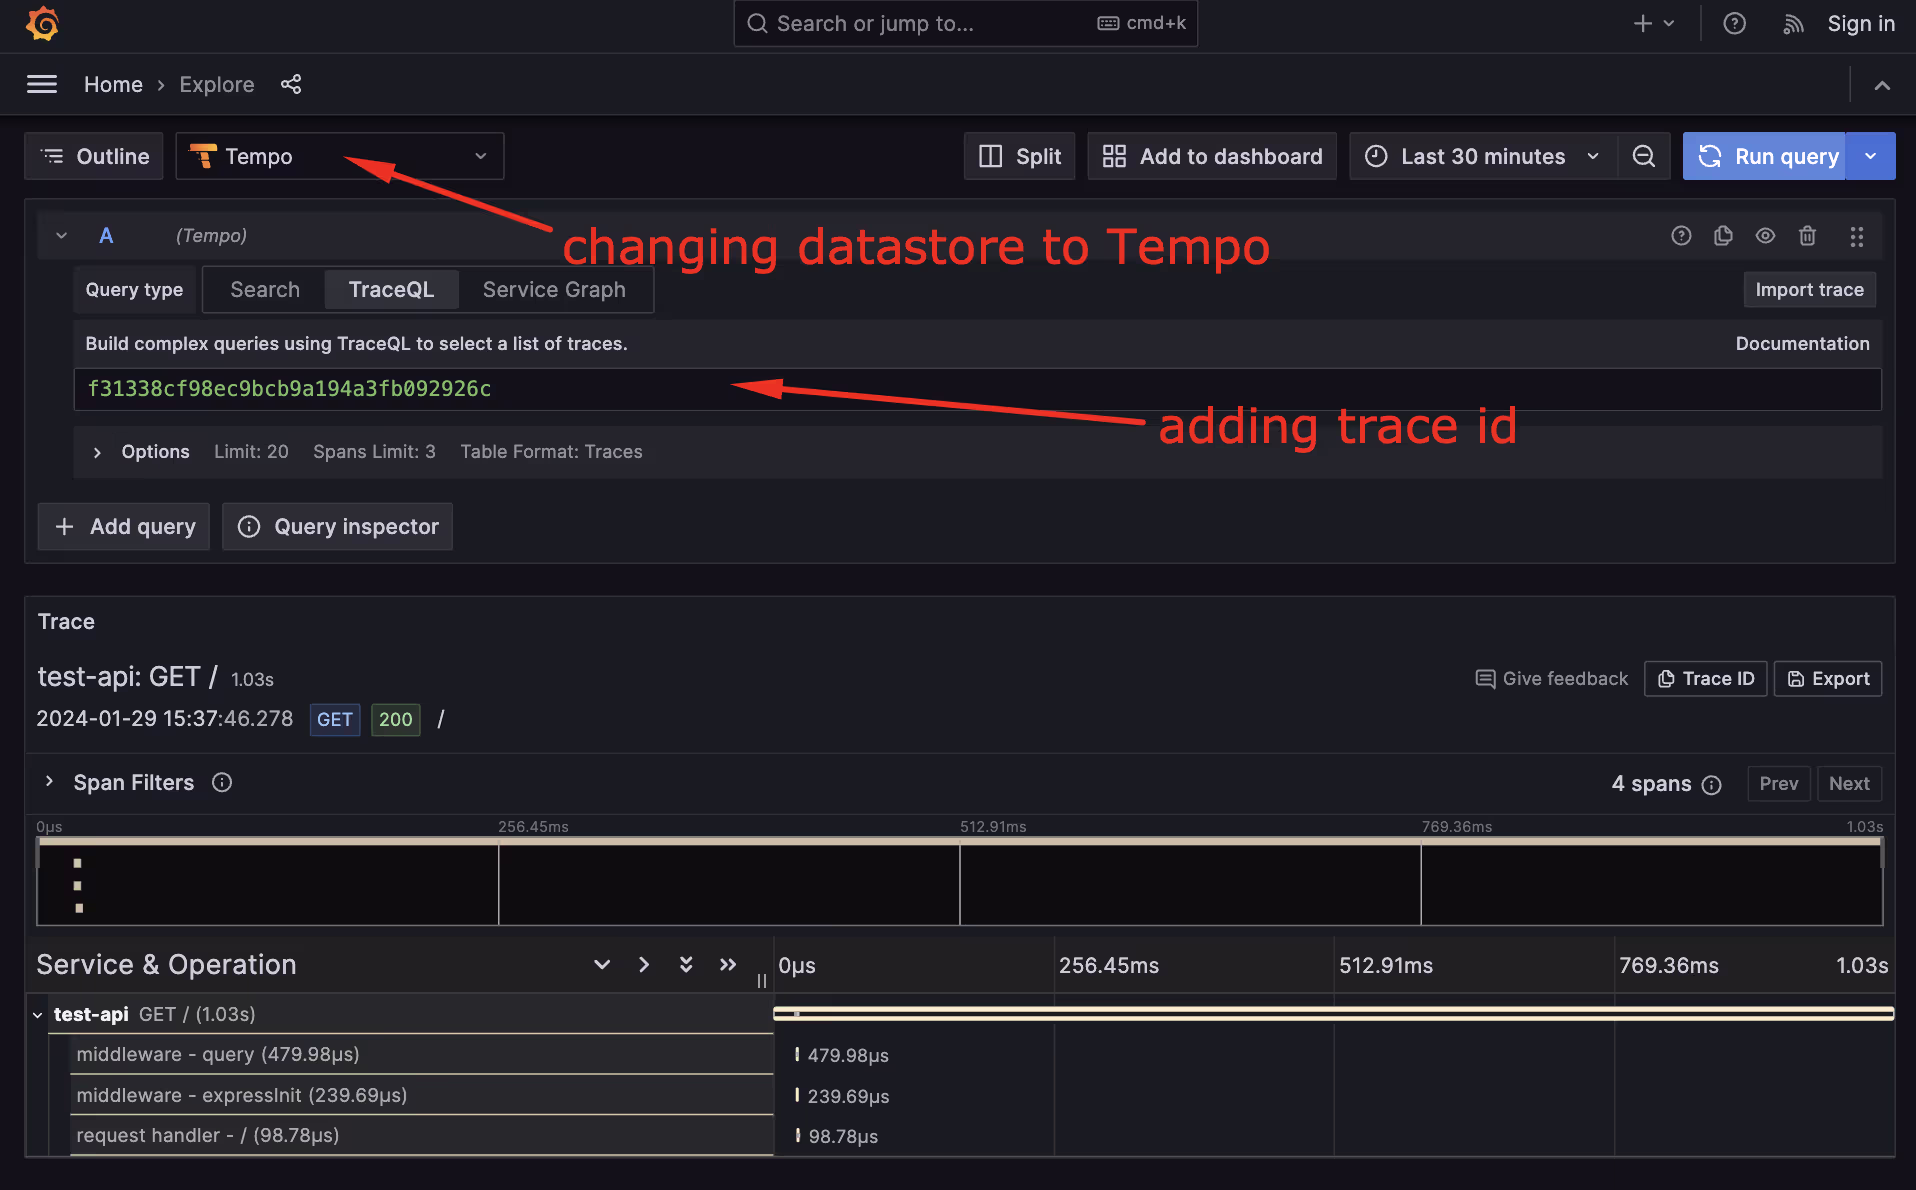Click the trace Export button

1828,679
